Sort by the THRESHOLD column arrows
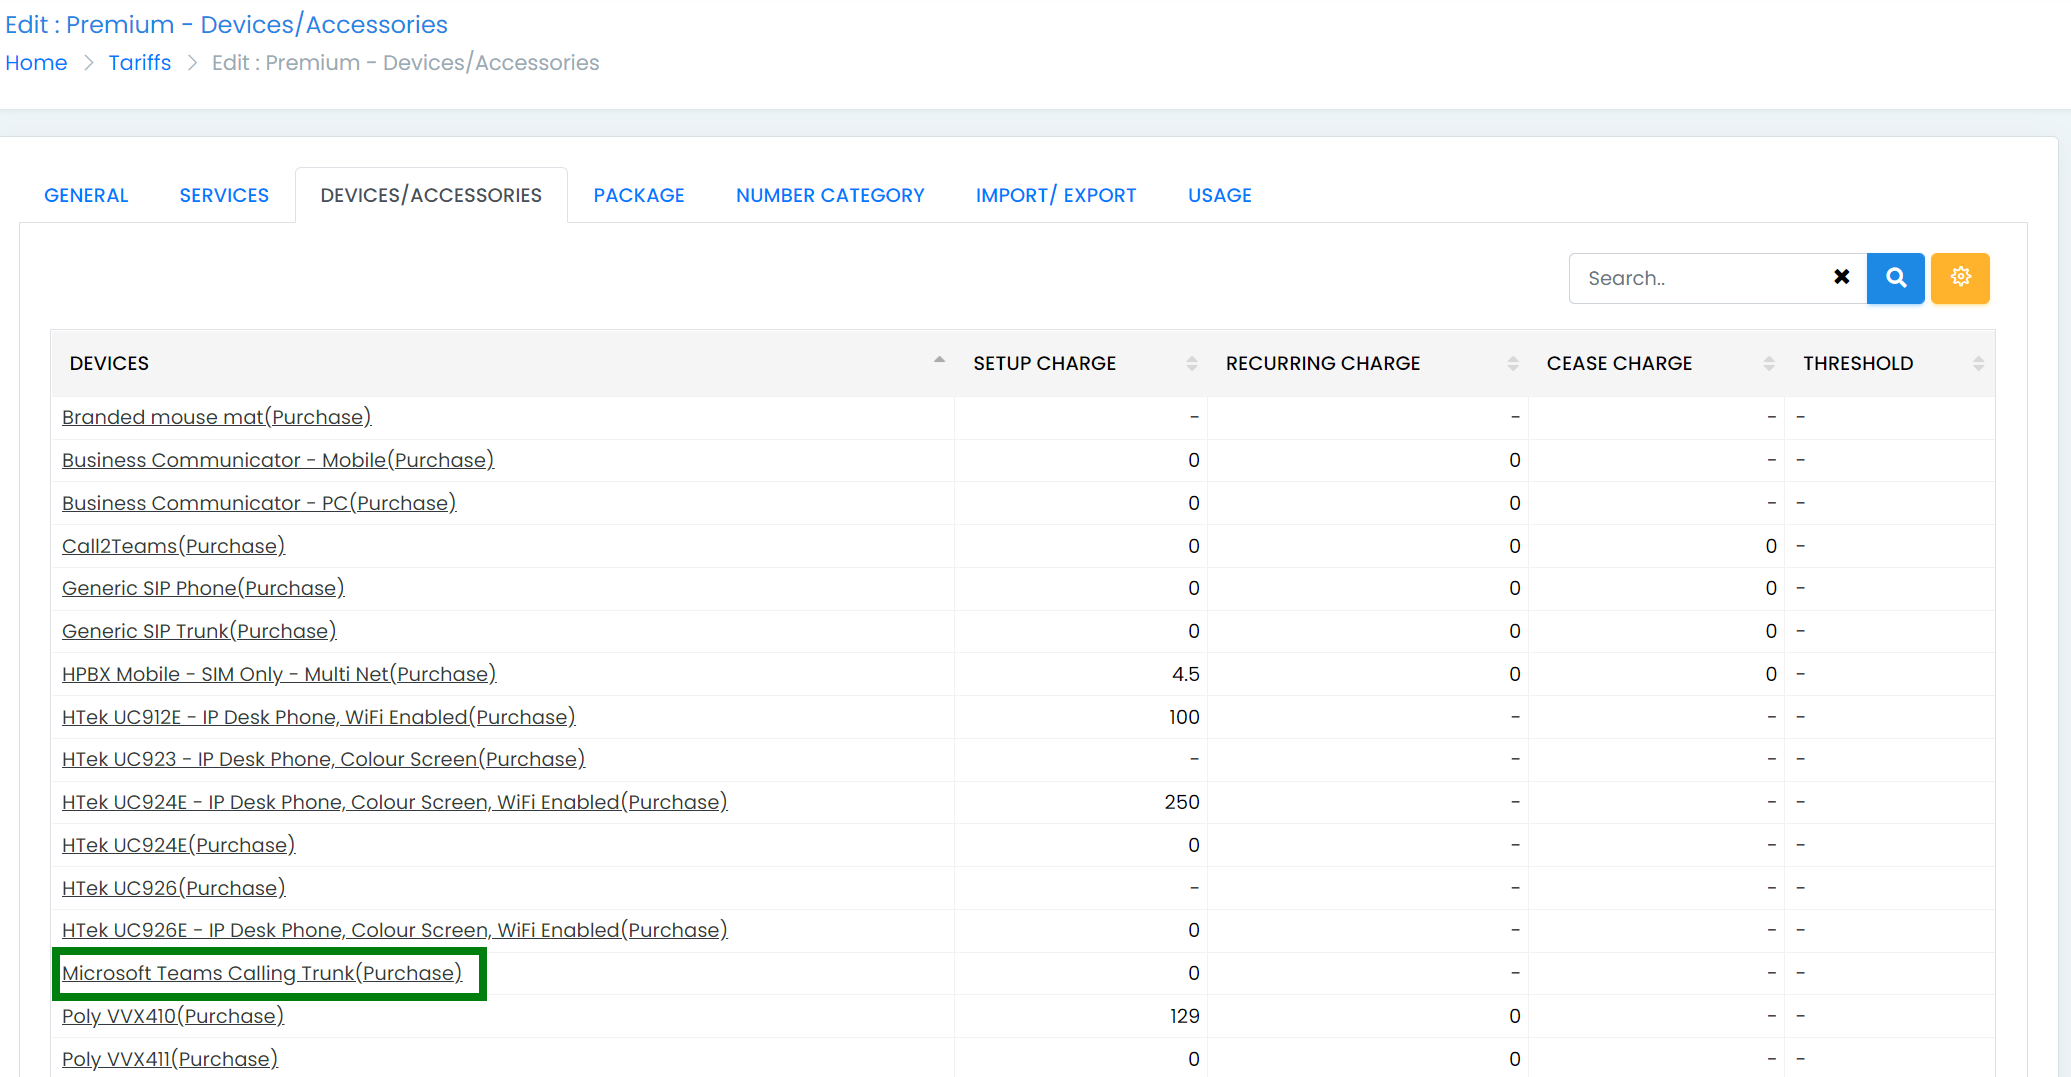Image resolution: width=2071 pixels, height=1077 pixels. [x=1977, y=364]
